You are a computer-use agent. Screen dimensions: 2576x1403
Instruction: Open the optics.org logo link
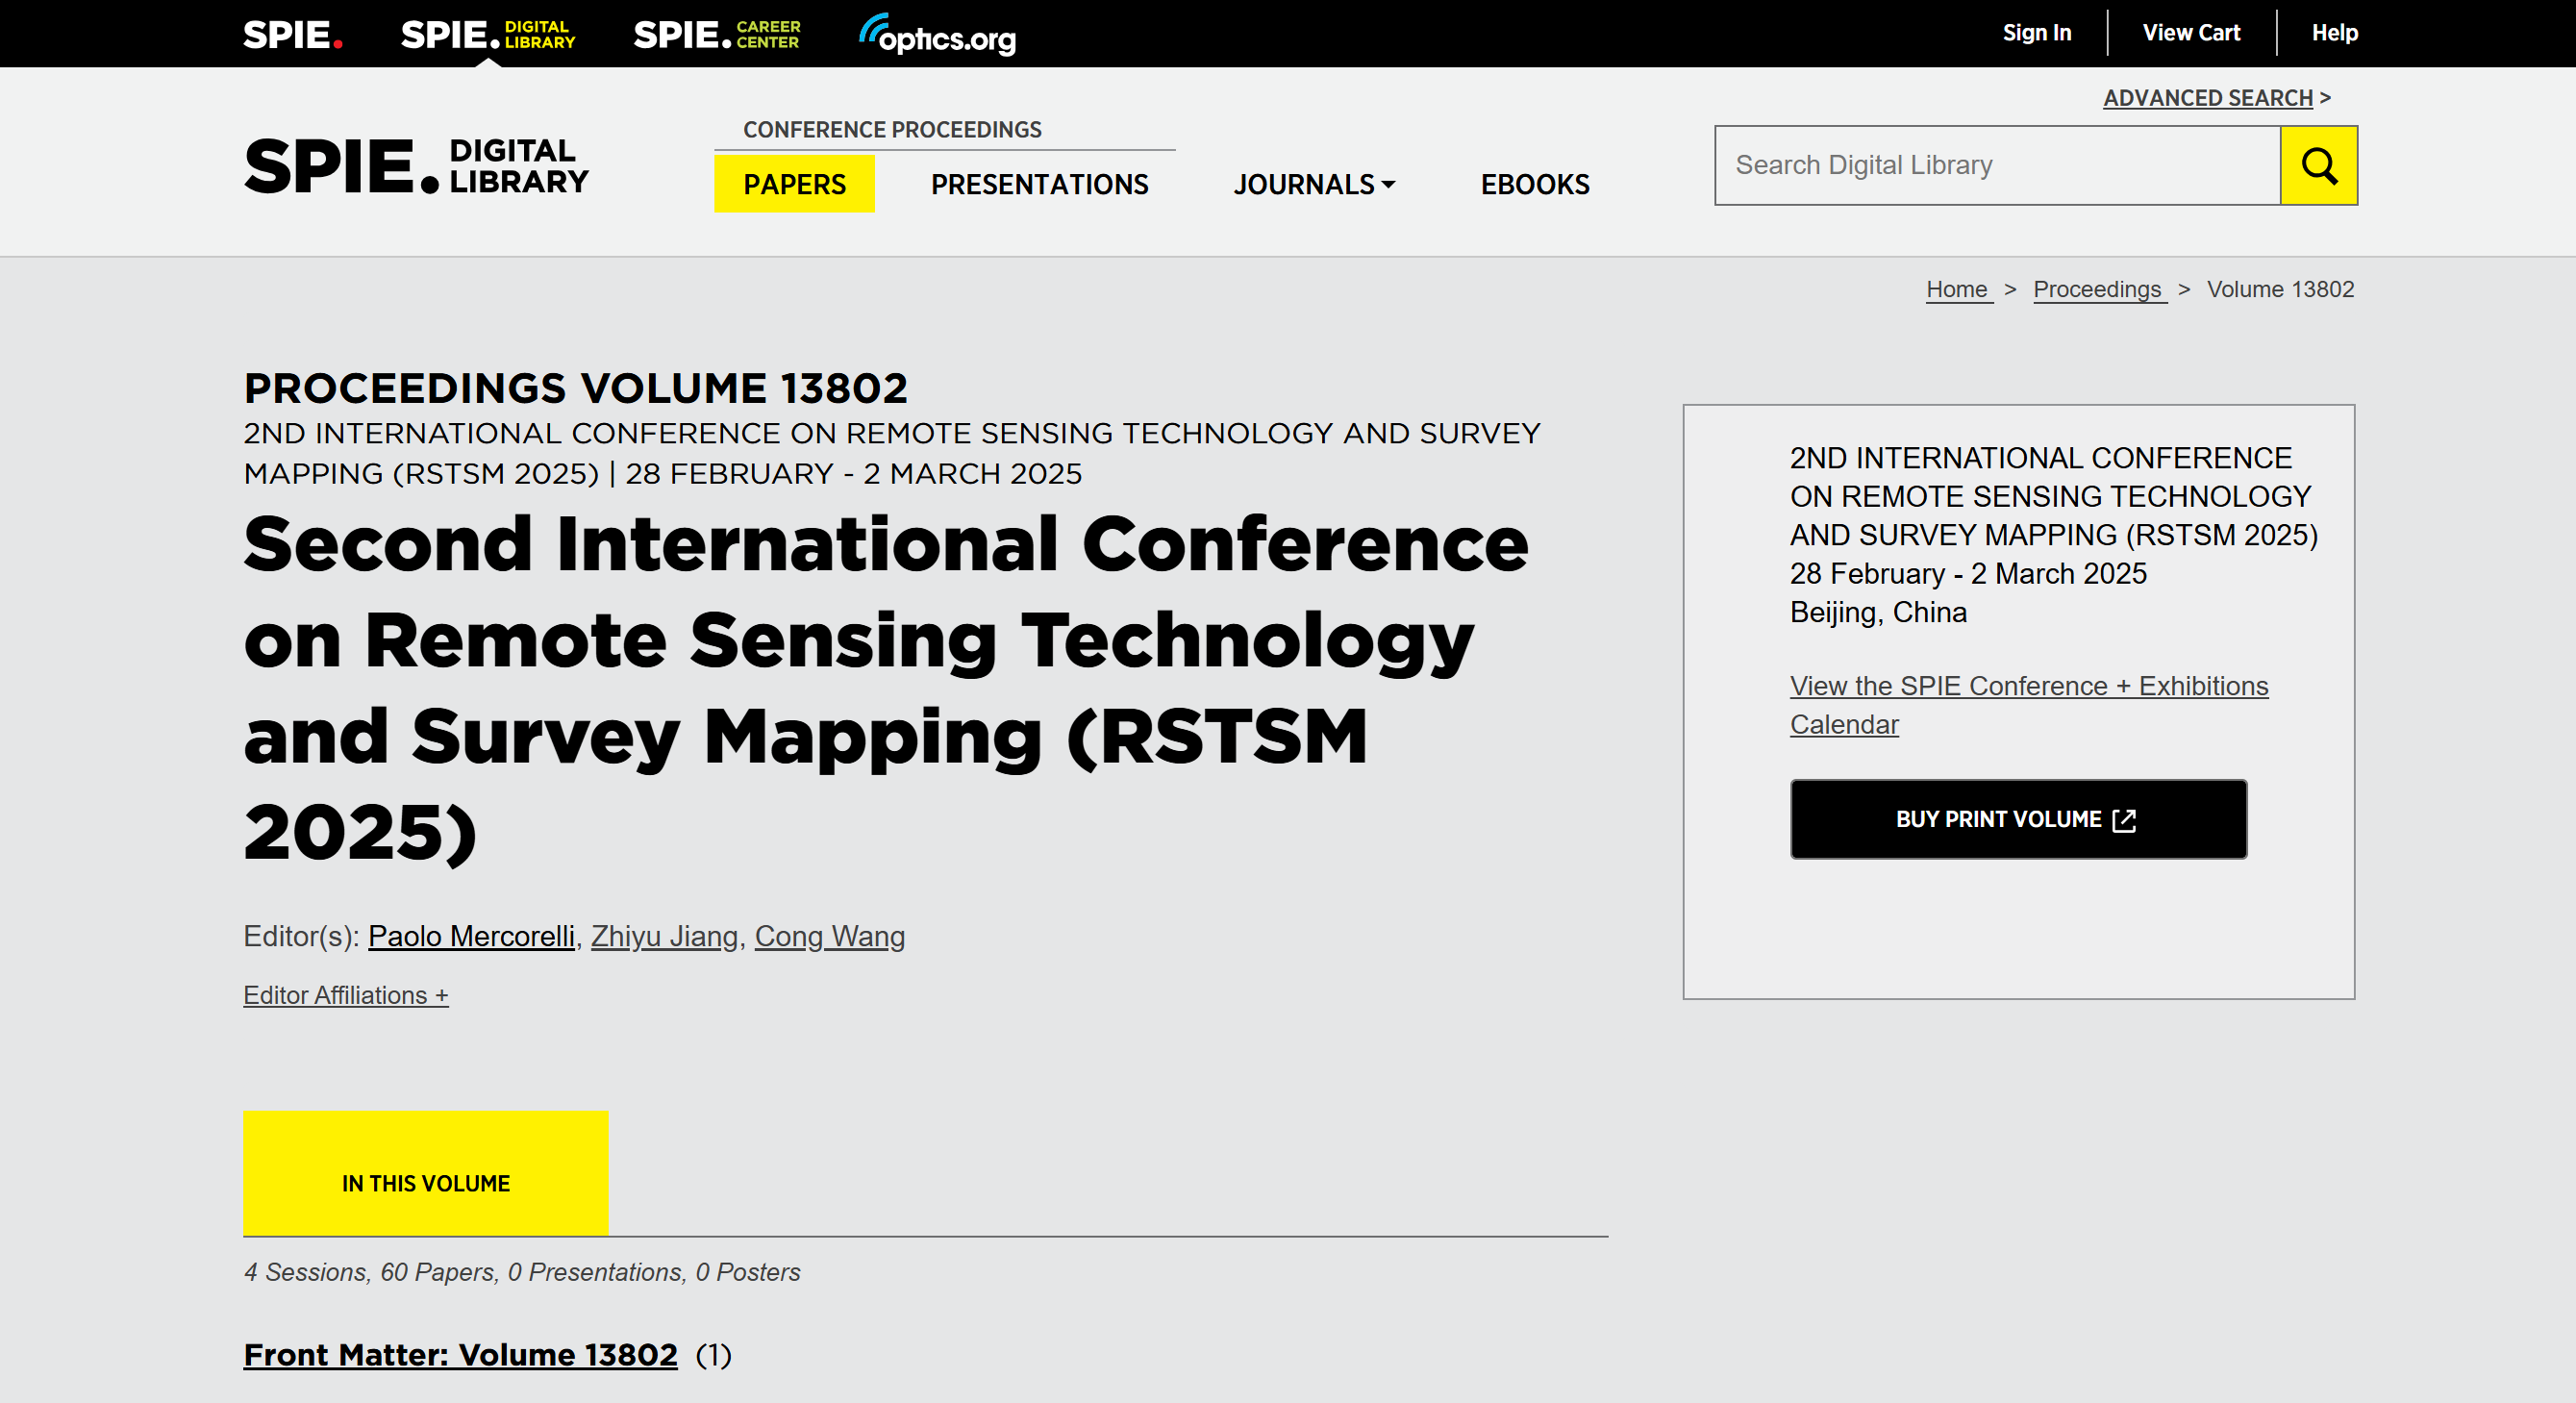937,36
